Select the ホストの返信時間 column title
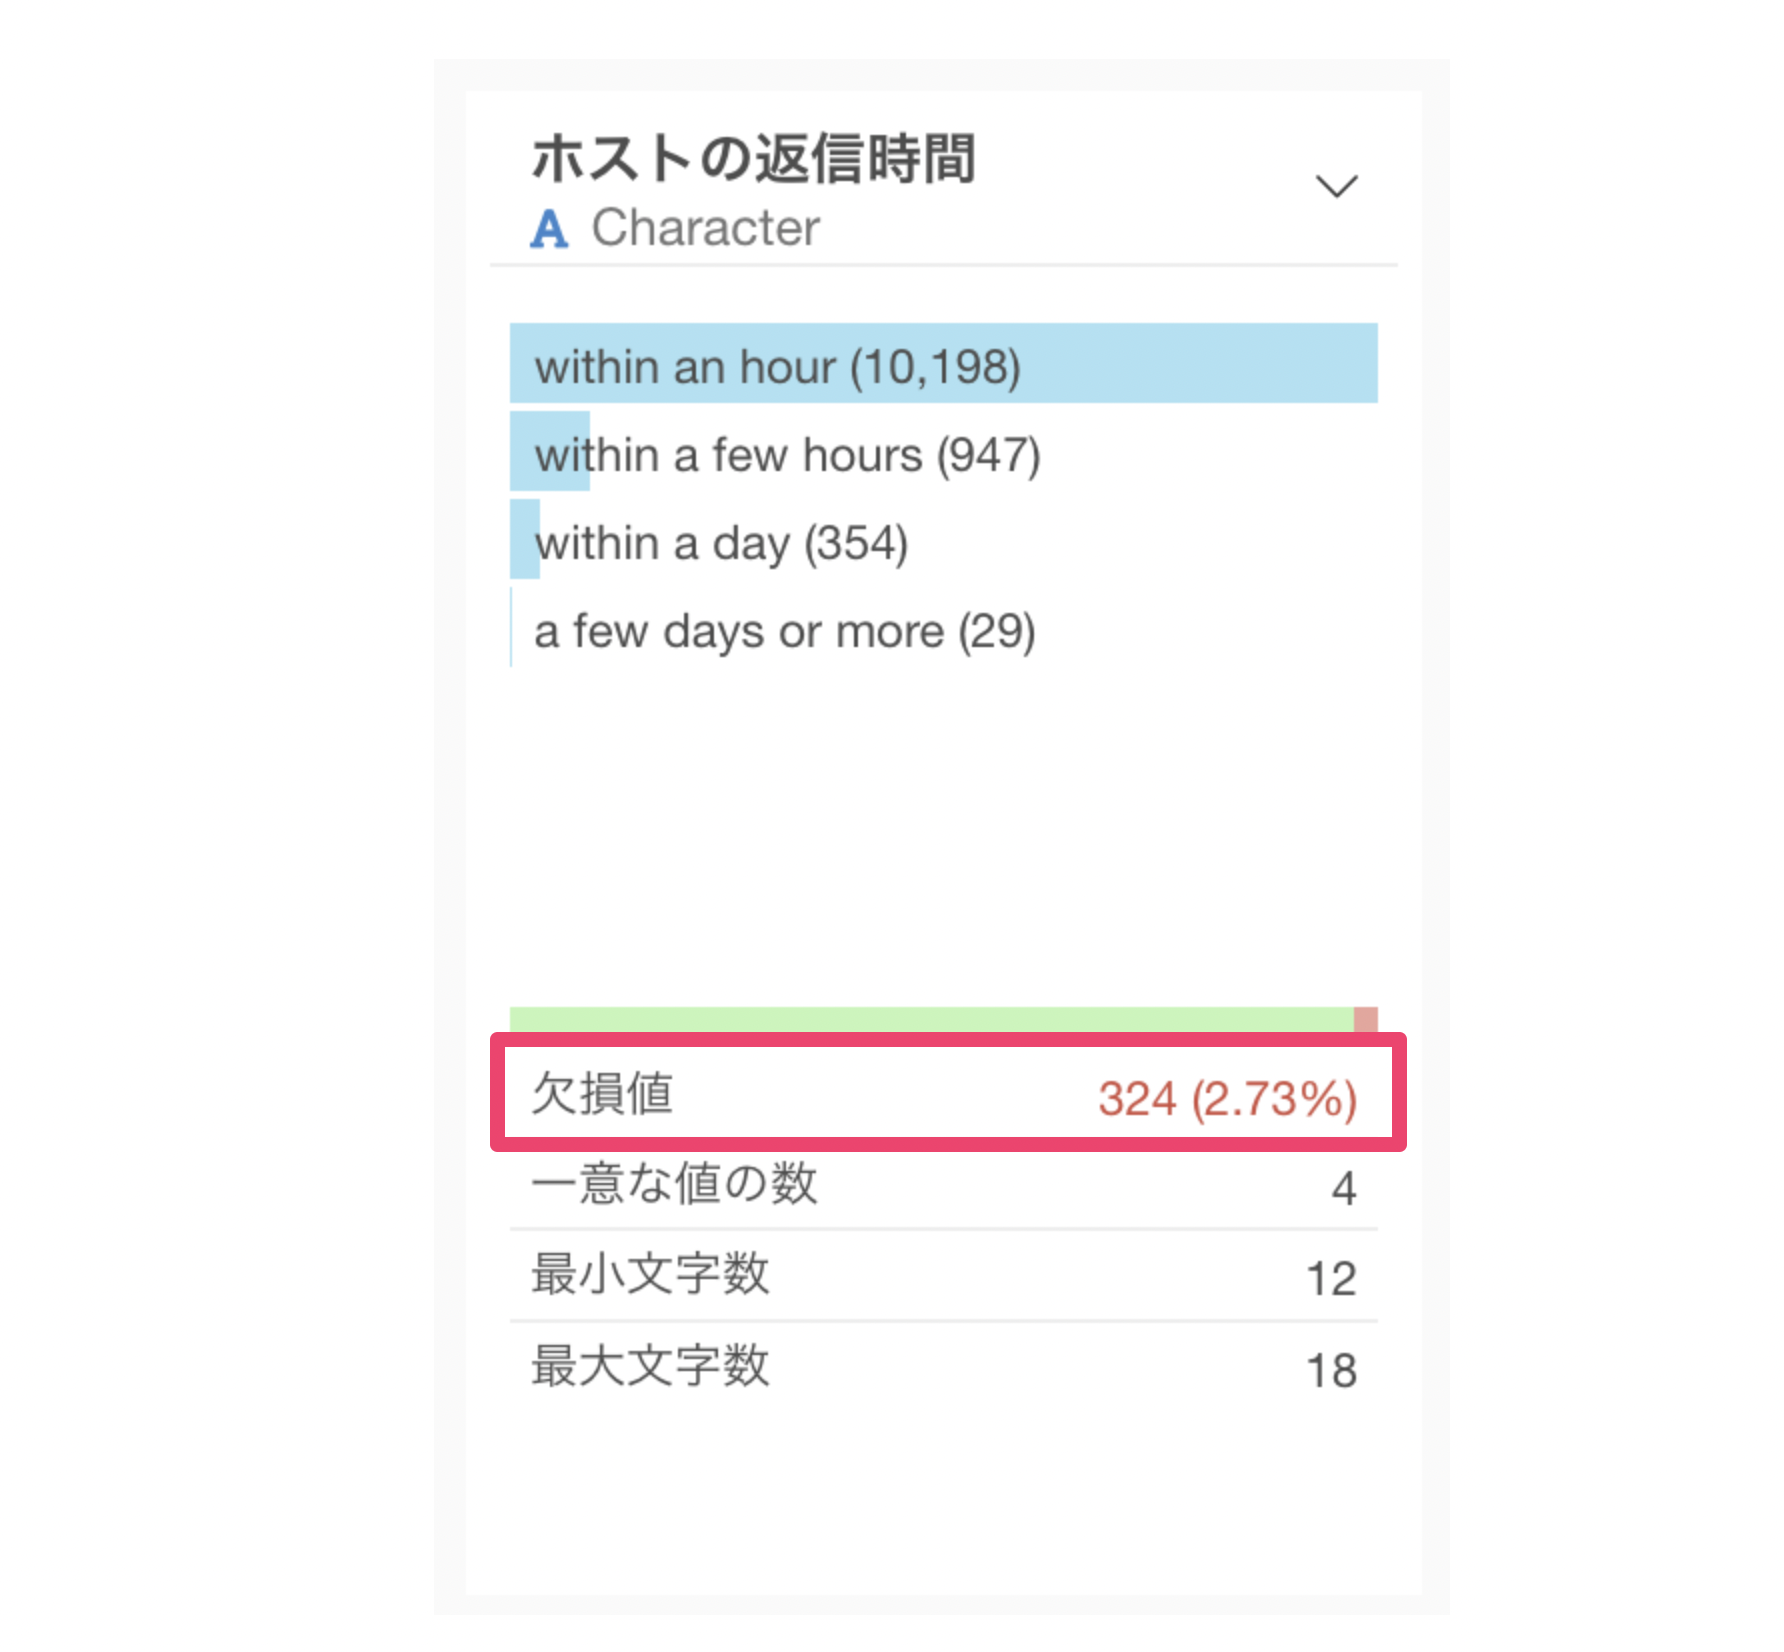Viewport: 1784px width, 1652px height. tap(753, 159)
